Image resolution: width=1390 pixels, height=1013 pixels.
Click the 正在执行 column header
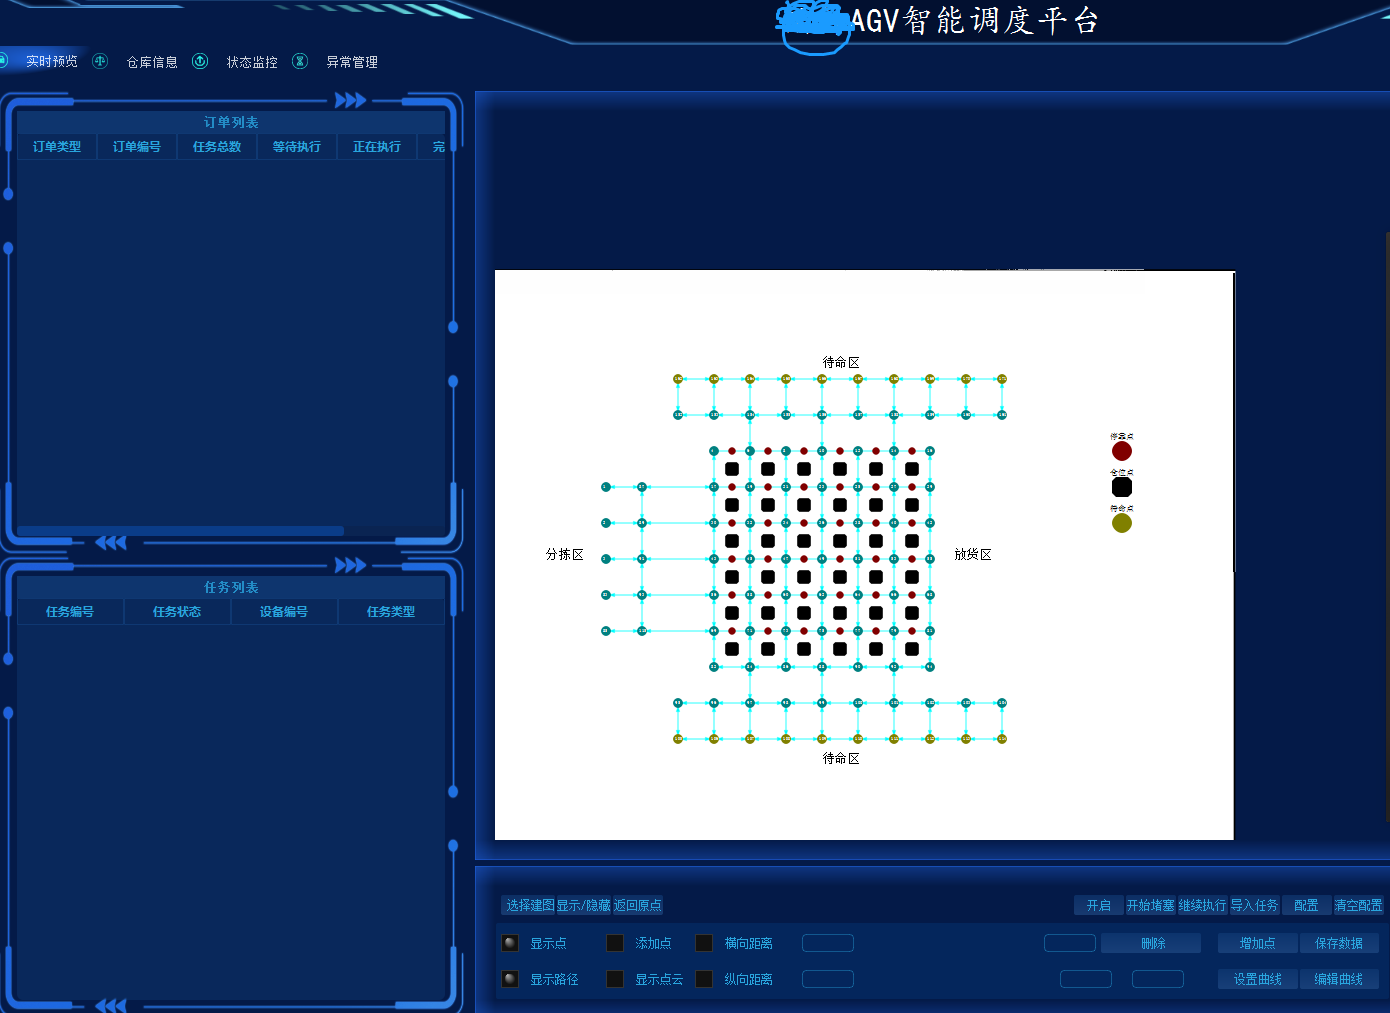(x=377, y=147)
